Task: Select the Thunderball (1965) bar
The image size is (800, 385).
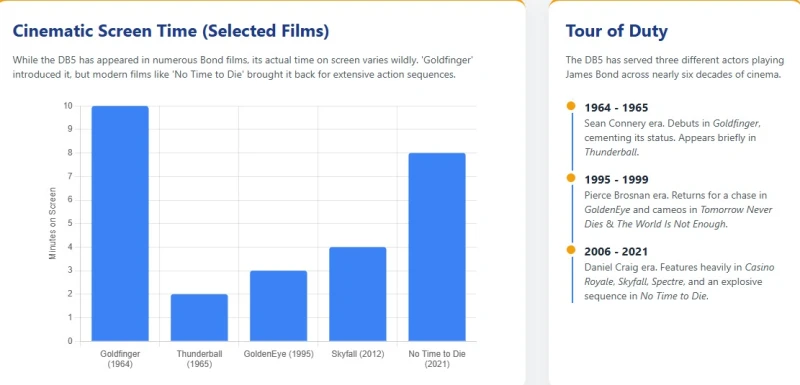Action: click(x=199, y=318)
